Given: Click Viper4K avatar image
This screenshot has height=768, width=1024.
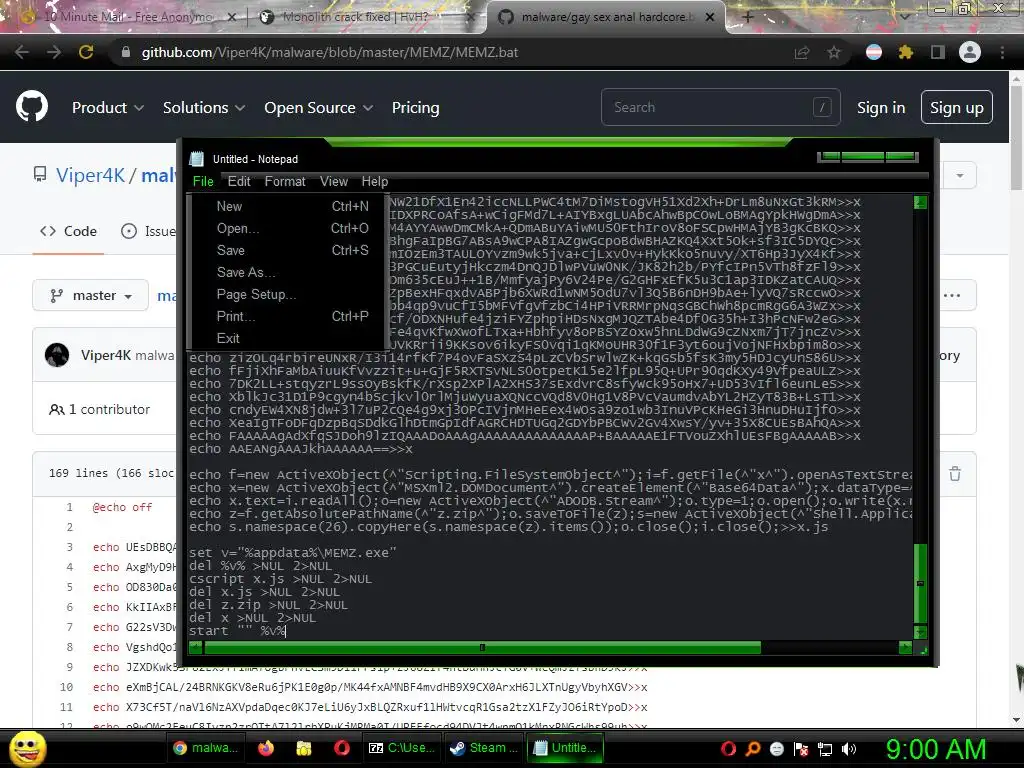Looking at the screenshot, I should pos(57,355).
